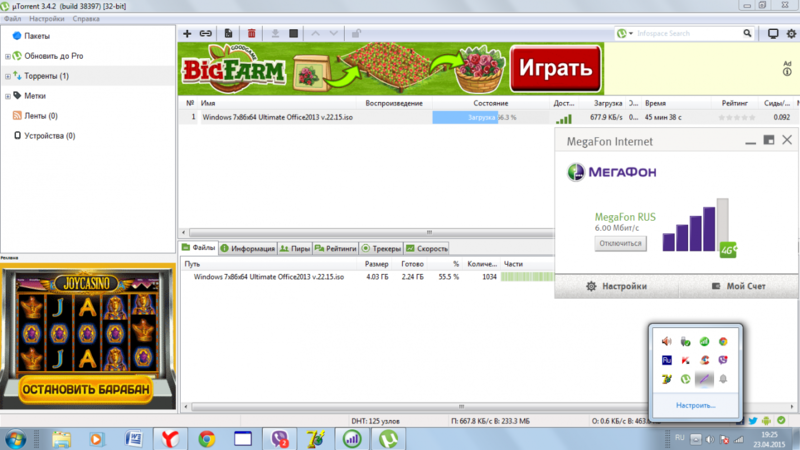The image size is (800, 450).
Task: Open preferences with the gear icon
Action: (x=791, y=34)
